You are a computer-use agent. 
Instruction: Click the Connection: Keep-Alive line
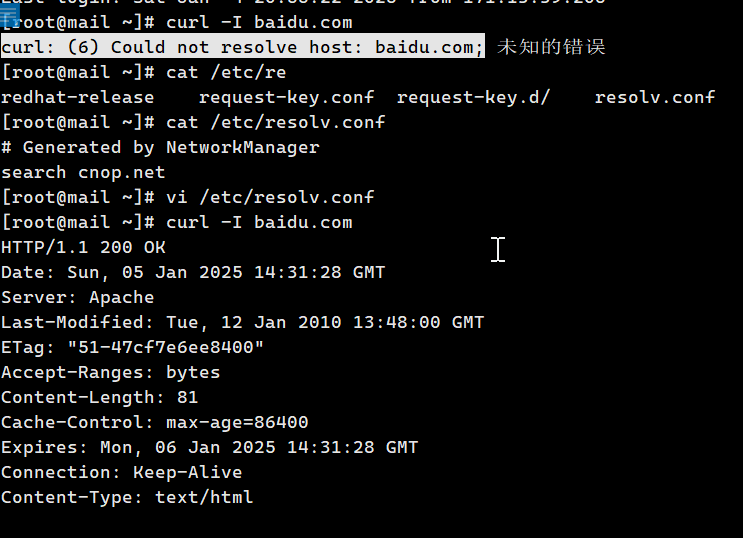[x=122, y=472]
